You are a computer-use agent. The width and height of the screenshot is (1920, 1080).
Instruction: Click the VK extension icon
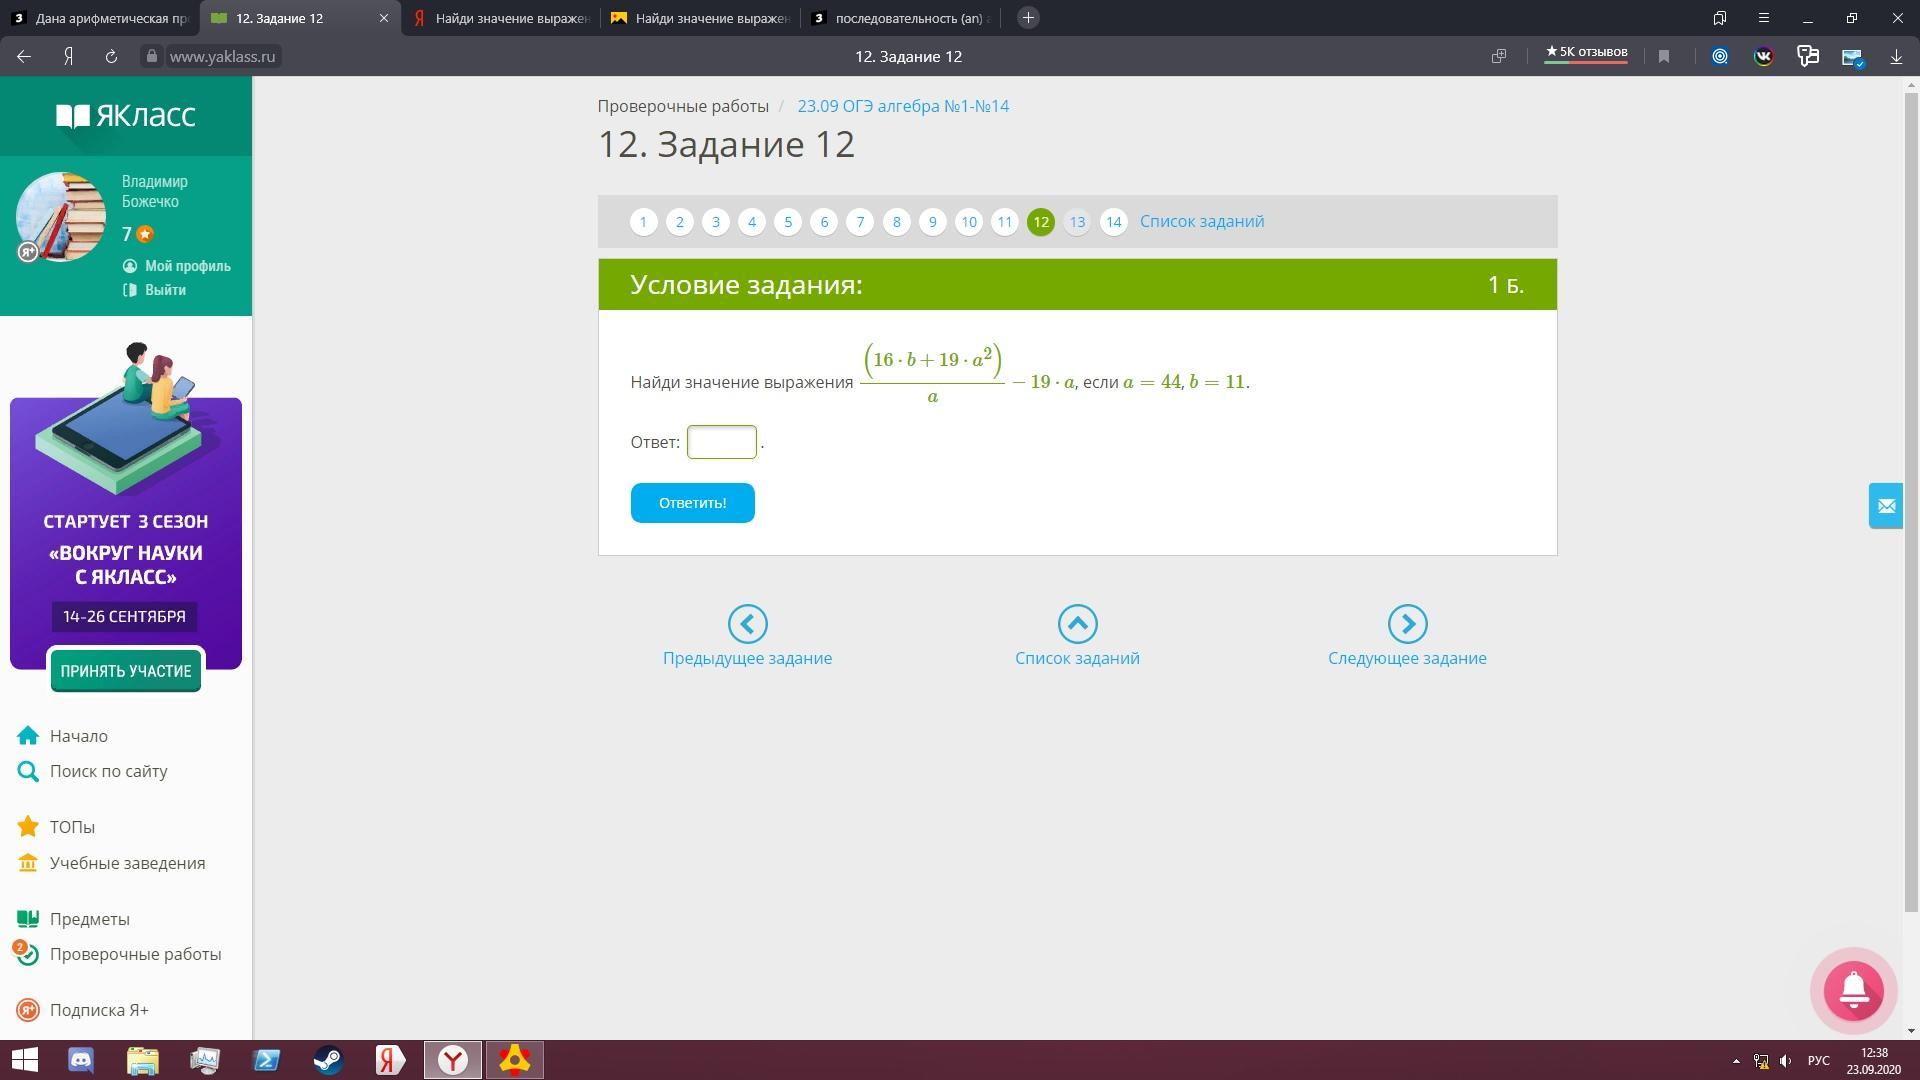tap(1763, 57)
